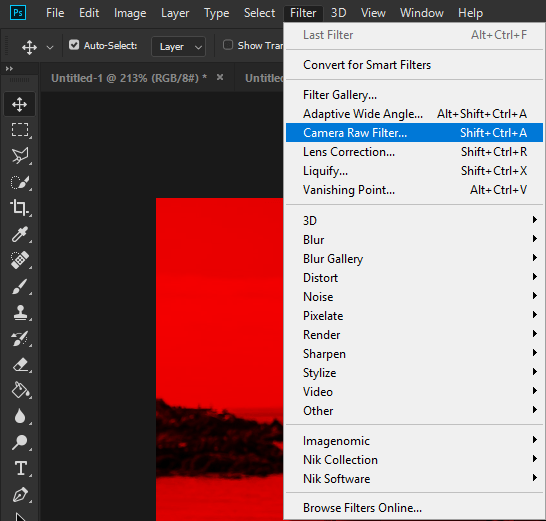Select the Rectangular Marquee tool

tap(20, 130)
